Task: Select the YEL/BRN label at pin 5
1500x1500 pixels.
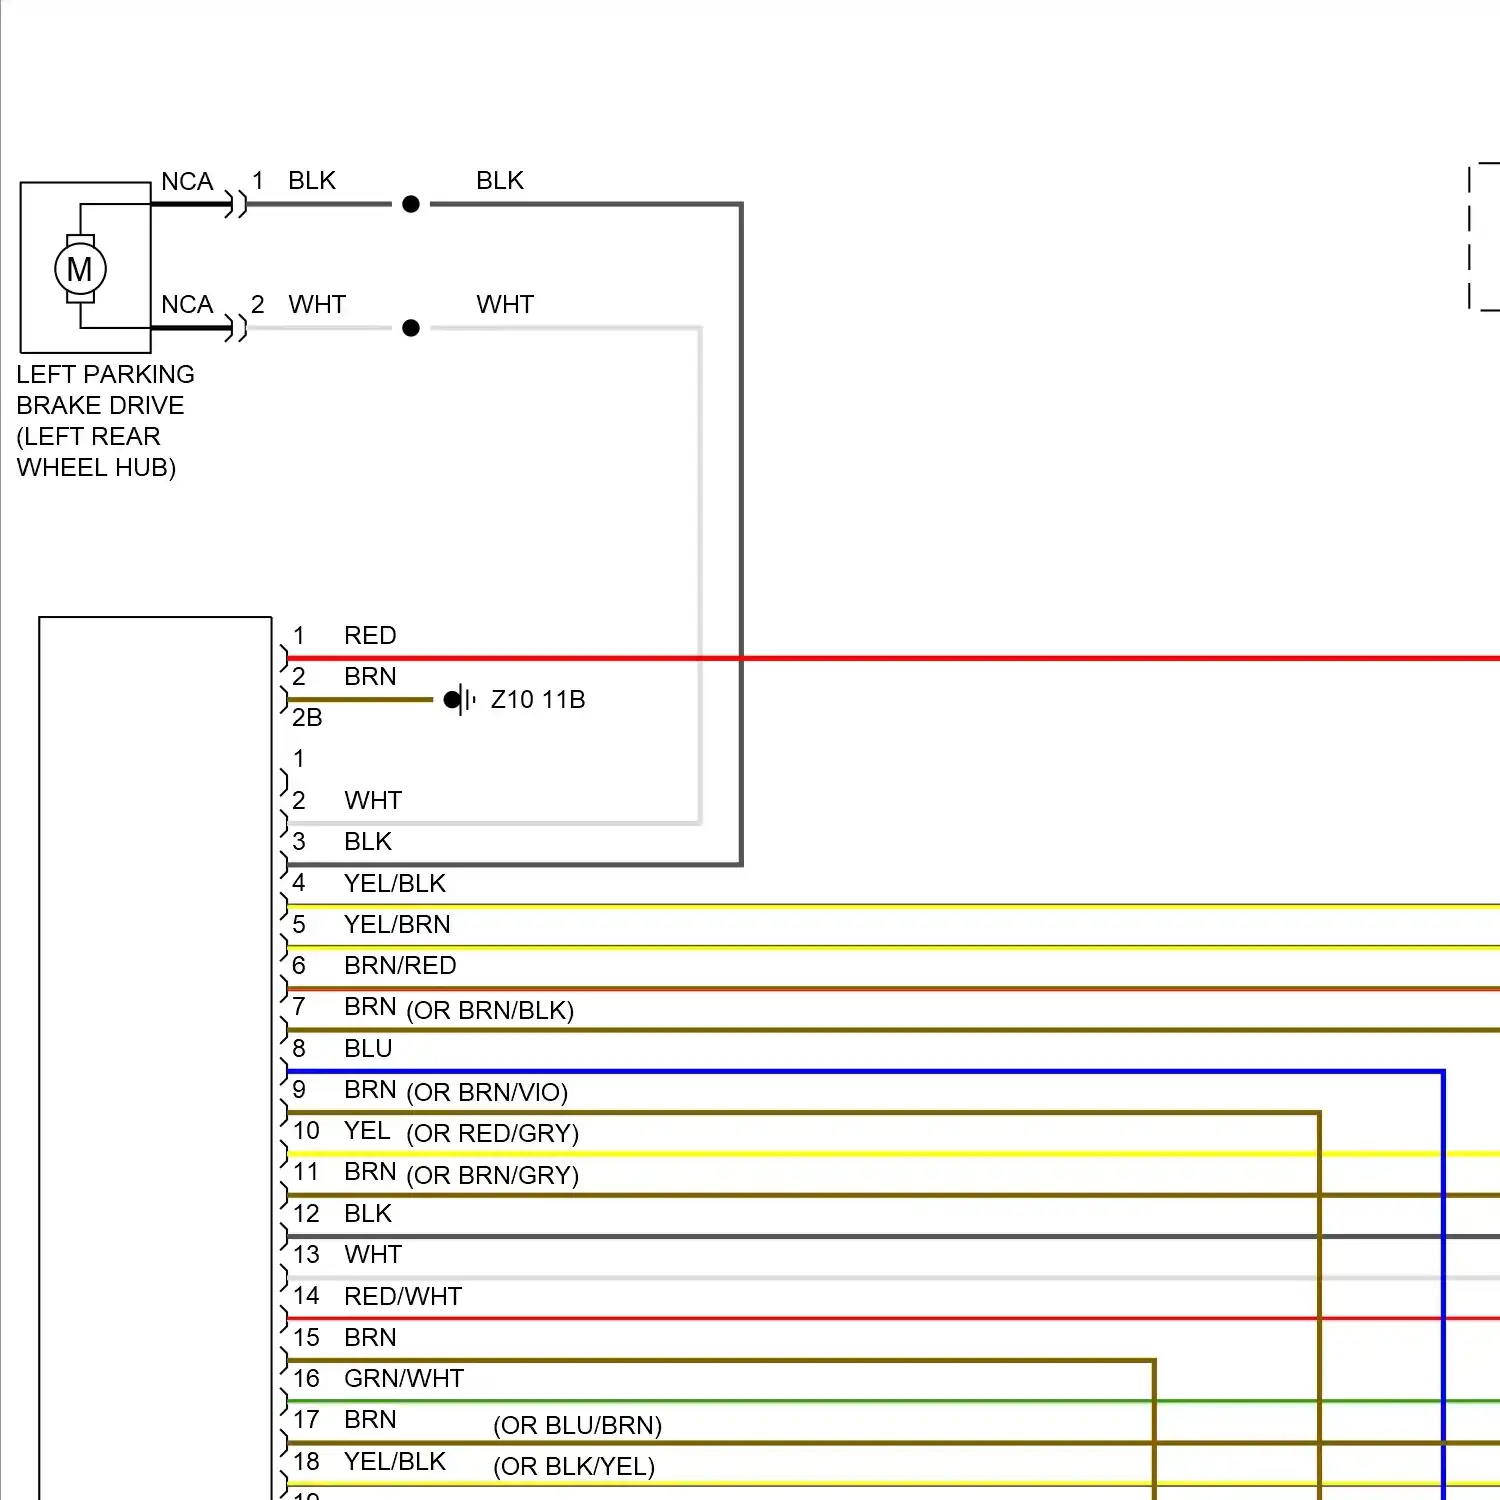Action: (397, 925)
